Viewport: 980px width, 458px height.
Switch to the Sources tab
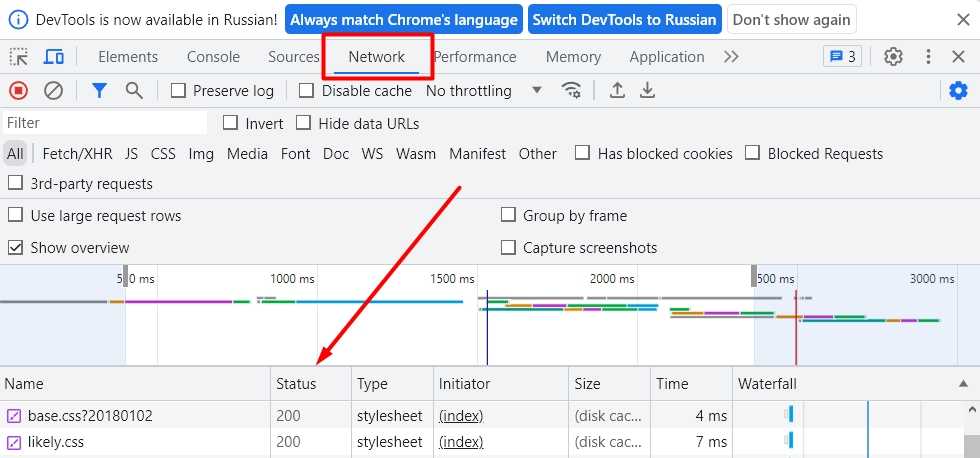click(x=294, y=57)
